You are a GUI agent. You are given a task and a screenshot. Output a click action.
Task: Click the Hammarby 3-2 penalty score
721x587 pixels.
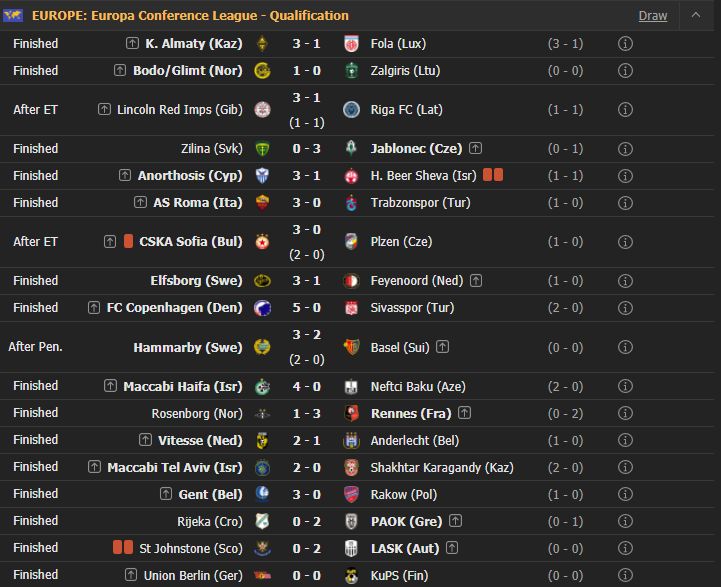307,335
